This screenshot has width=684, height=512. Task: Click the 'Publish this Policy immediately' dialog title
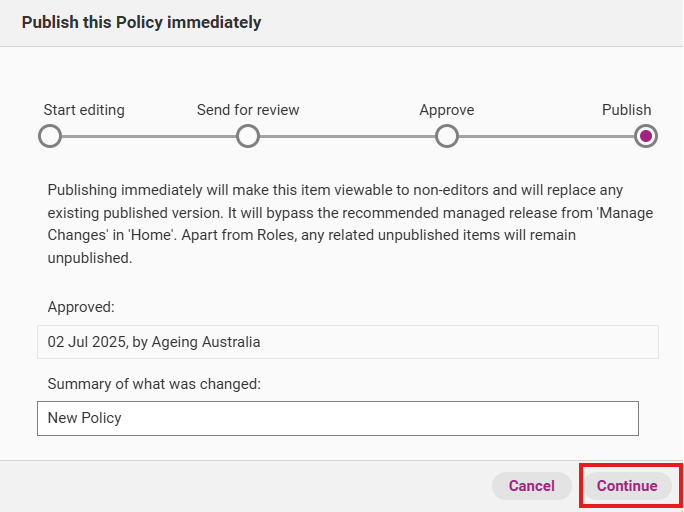141,22
